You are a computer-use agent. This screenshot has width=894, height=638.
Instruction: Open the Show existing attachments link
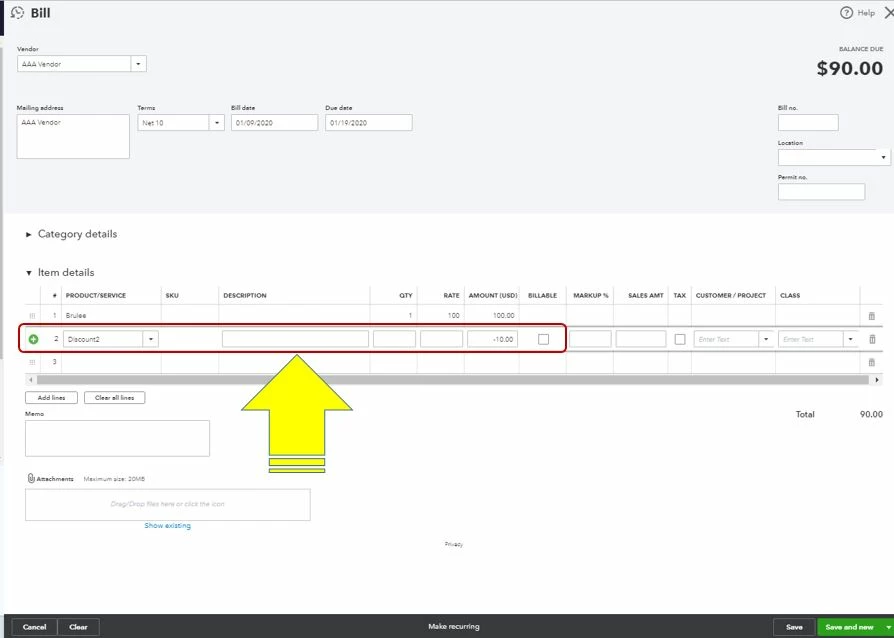[168, 526]
